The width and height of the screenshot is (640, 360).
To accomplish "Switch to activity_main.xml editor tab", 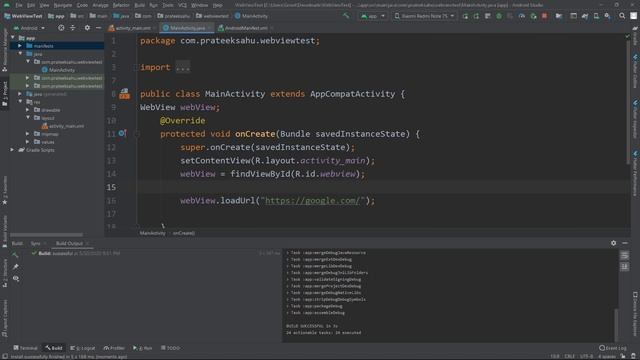I will point(133,28).
